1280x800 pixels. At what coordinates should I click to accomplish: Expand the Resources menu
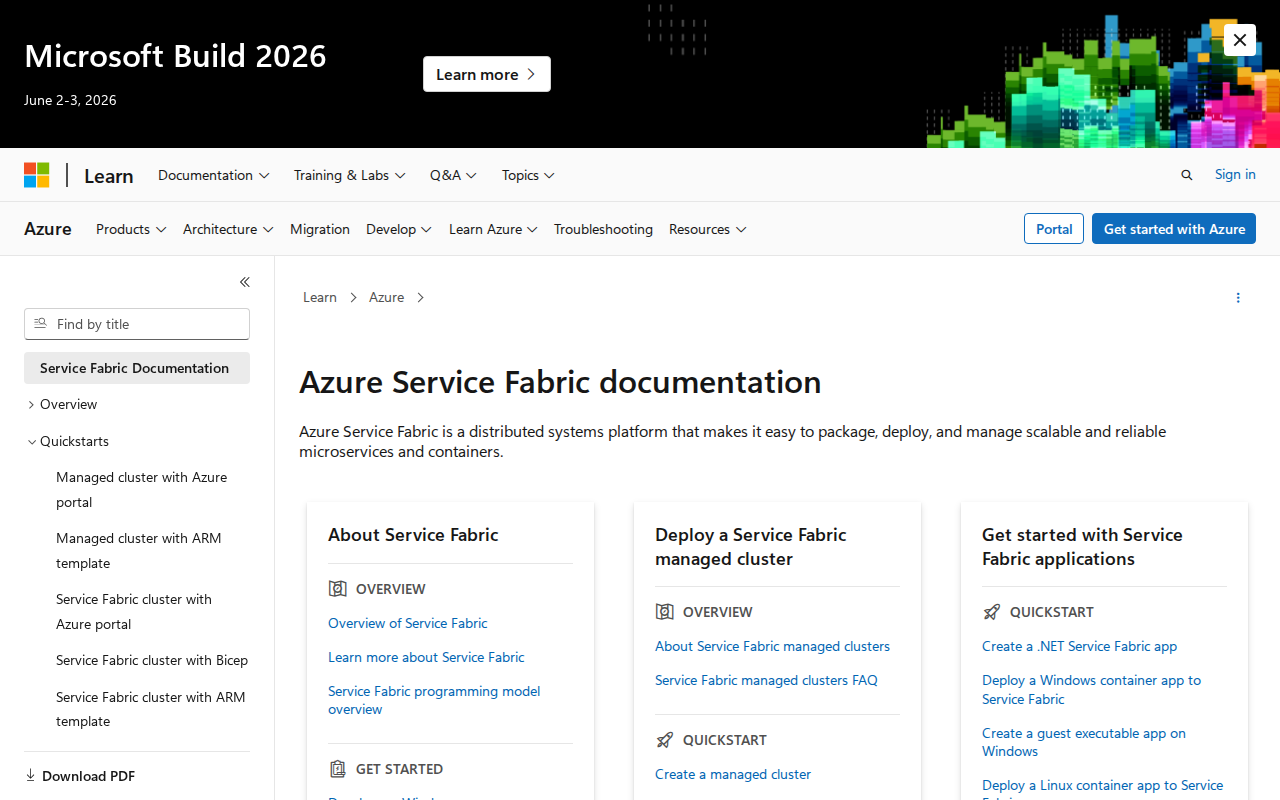pos(708,229)
